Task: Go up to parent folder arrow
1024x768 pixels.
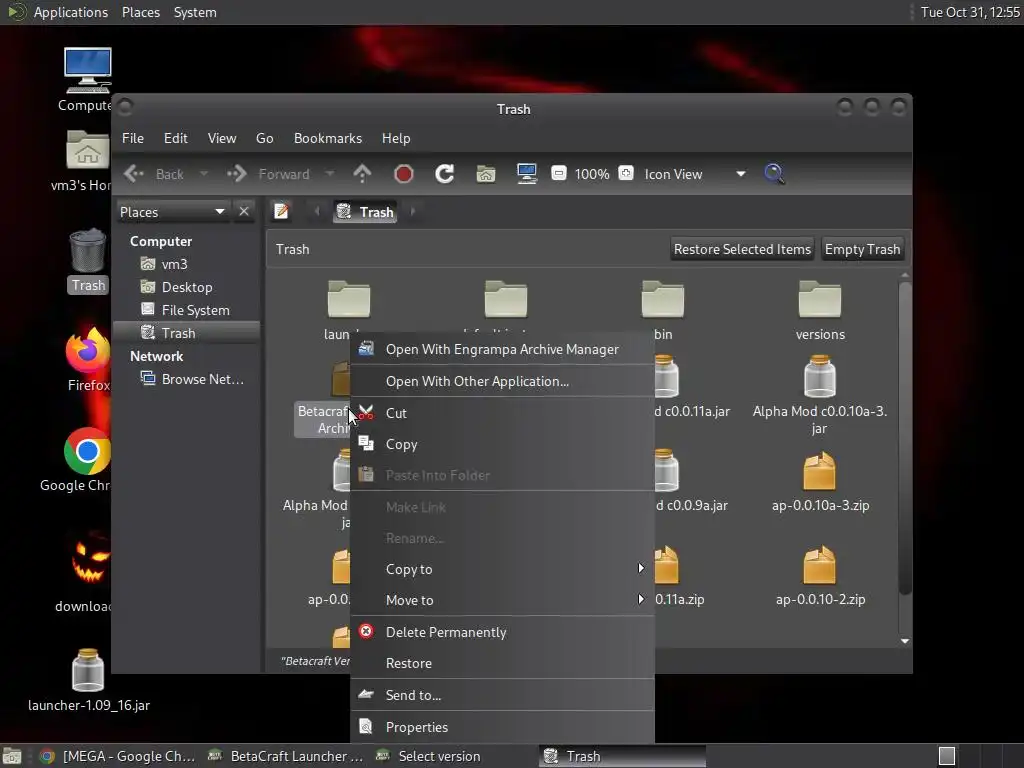Action: [x=362, y=174]
